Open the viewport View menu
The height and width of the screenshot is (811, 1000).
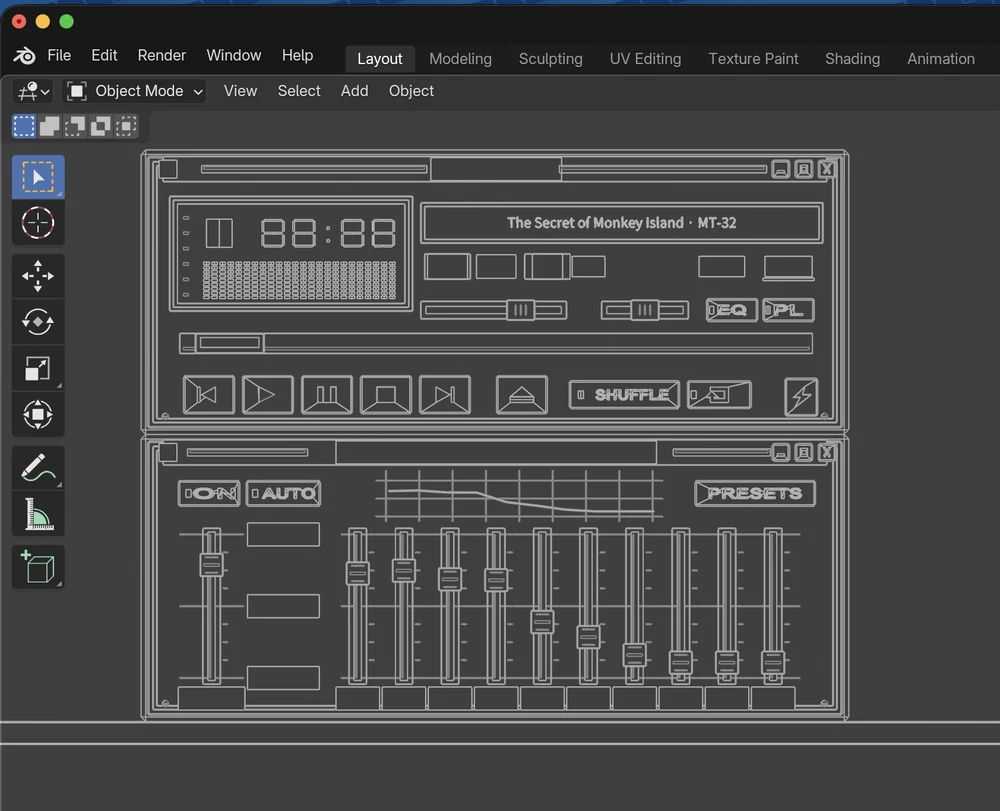click(240, 91)
